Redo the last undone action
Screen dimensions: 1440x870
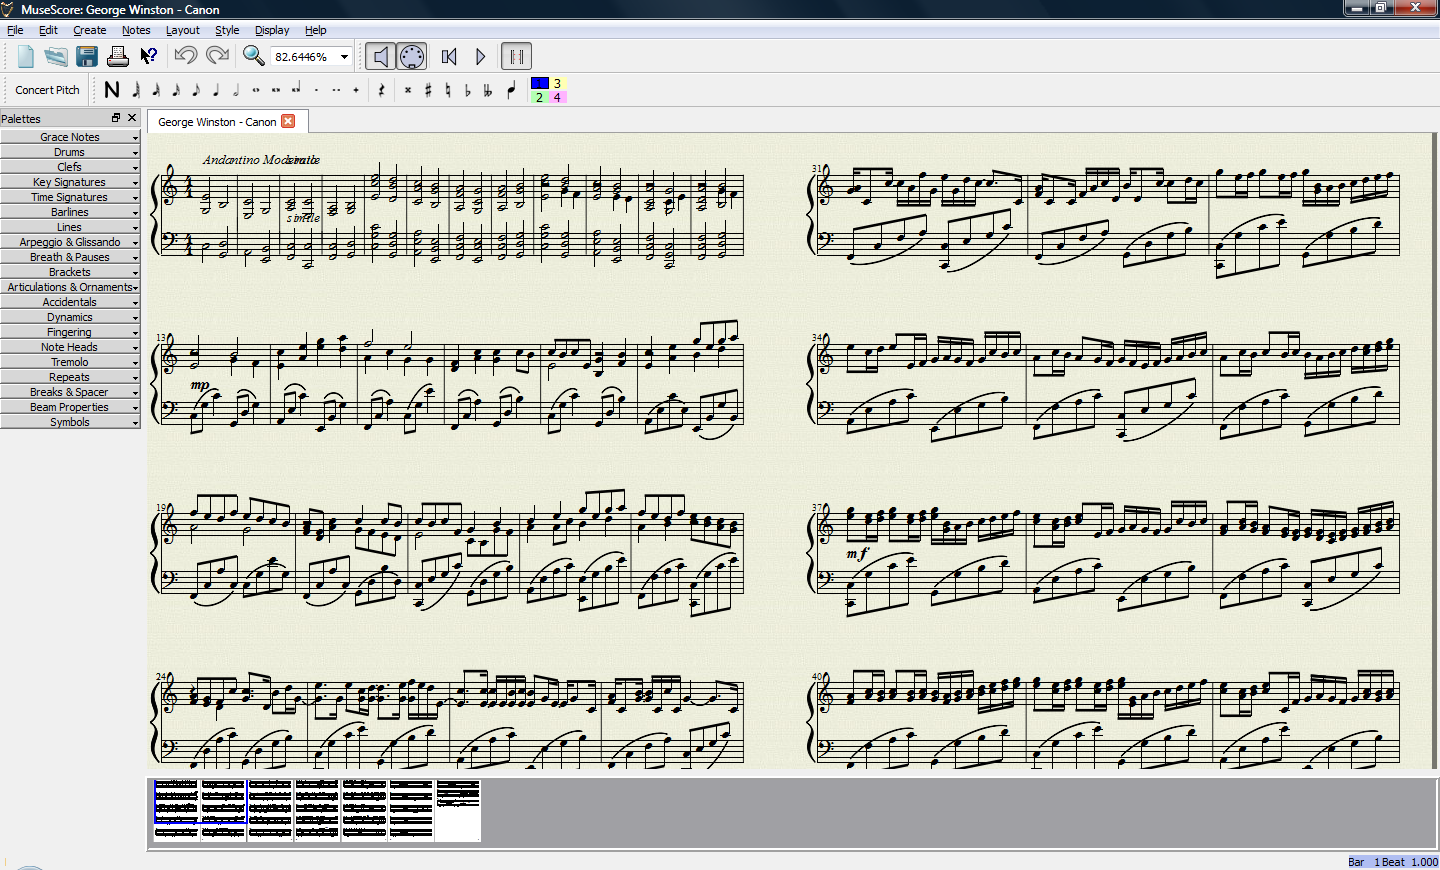tap(217, 56)
